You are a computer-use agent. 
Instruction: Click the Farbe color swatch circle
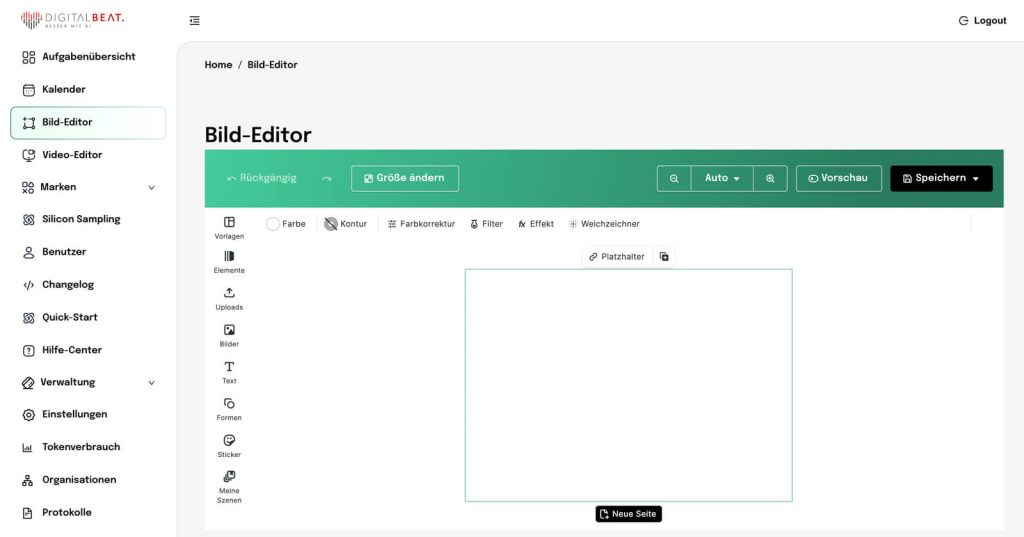273,224
